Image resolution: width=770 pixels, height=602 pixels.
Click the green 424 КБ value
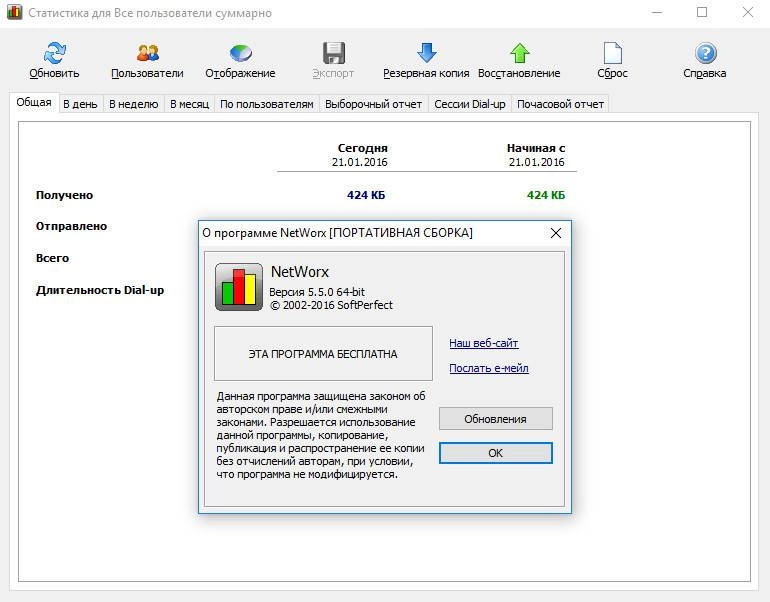tap(546, 195)
